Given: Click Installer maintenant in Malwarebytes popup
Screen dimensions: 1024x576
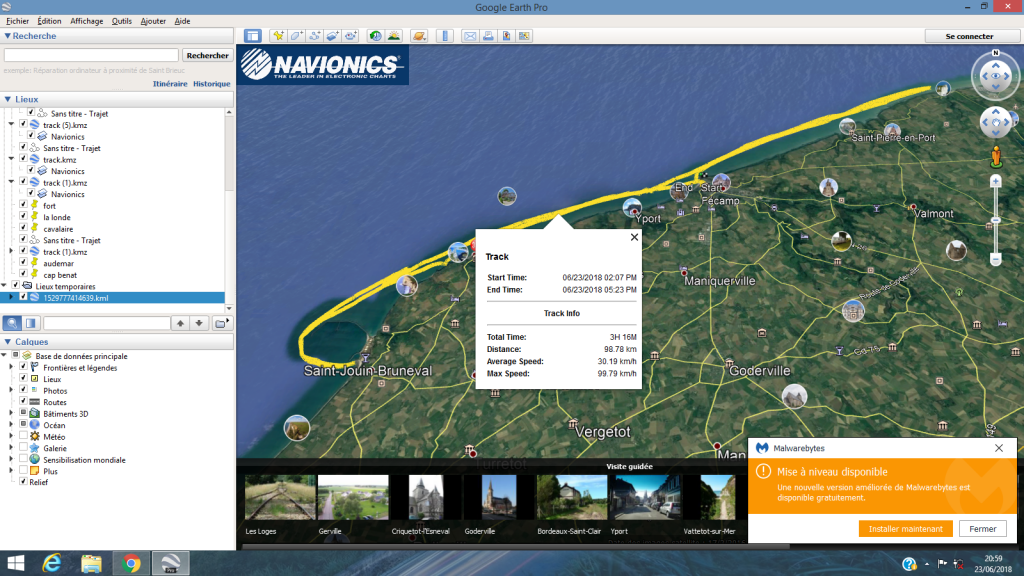Looking at the screenshot, I should [x=905, y=529].
